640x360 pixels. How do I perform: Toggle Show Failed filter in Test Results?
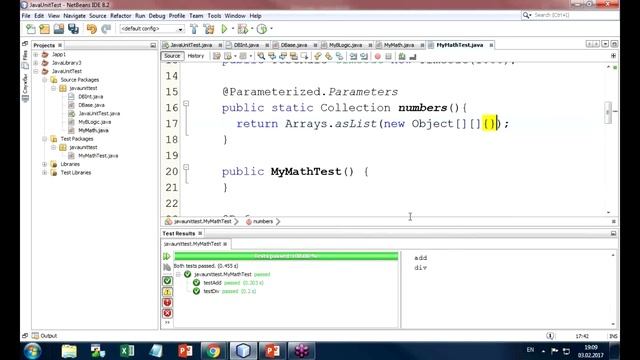(x=167, y=302)
